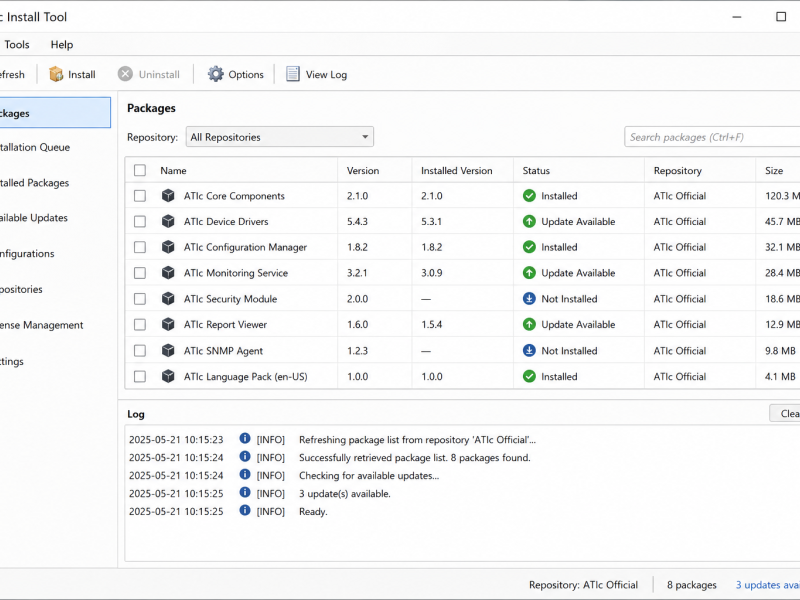800x600 pixels.
Task: Click the 9.8 MB size cell
Action: [x=780, y=351]
